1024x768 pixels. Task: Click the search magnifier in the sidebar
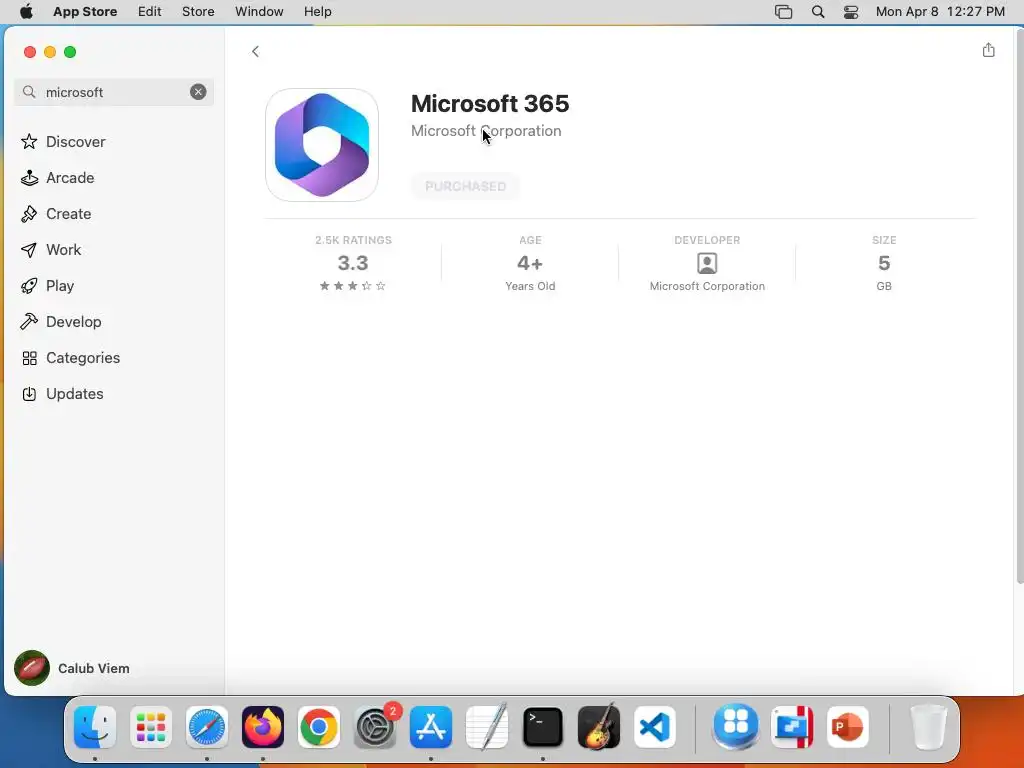click(x=29, y=92)
